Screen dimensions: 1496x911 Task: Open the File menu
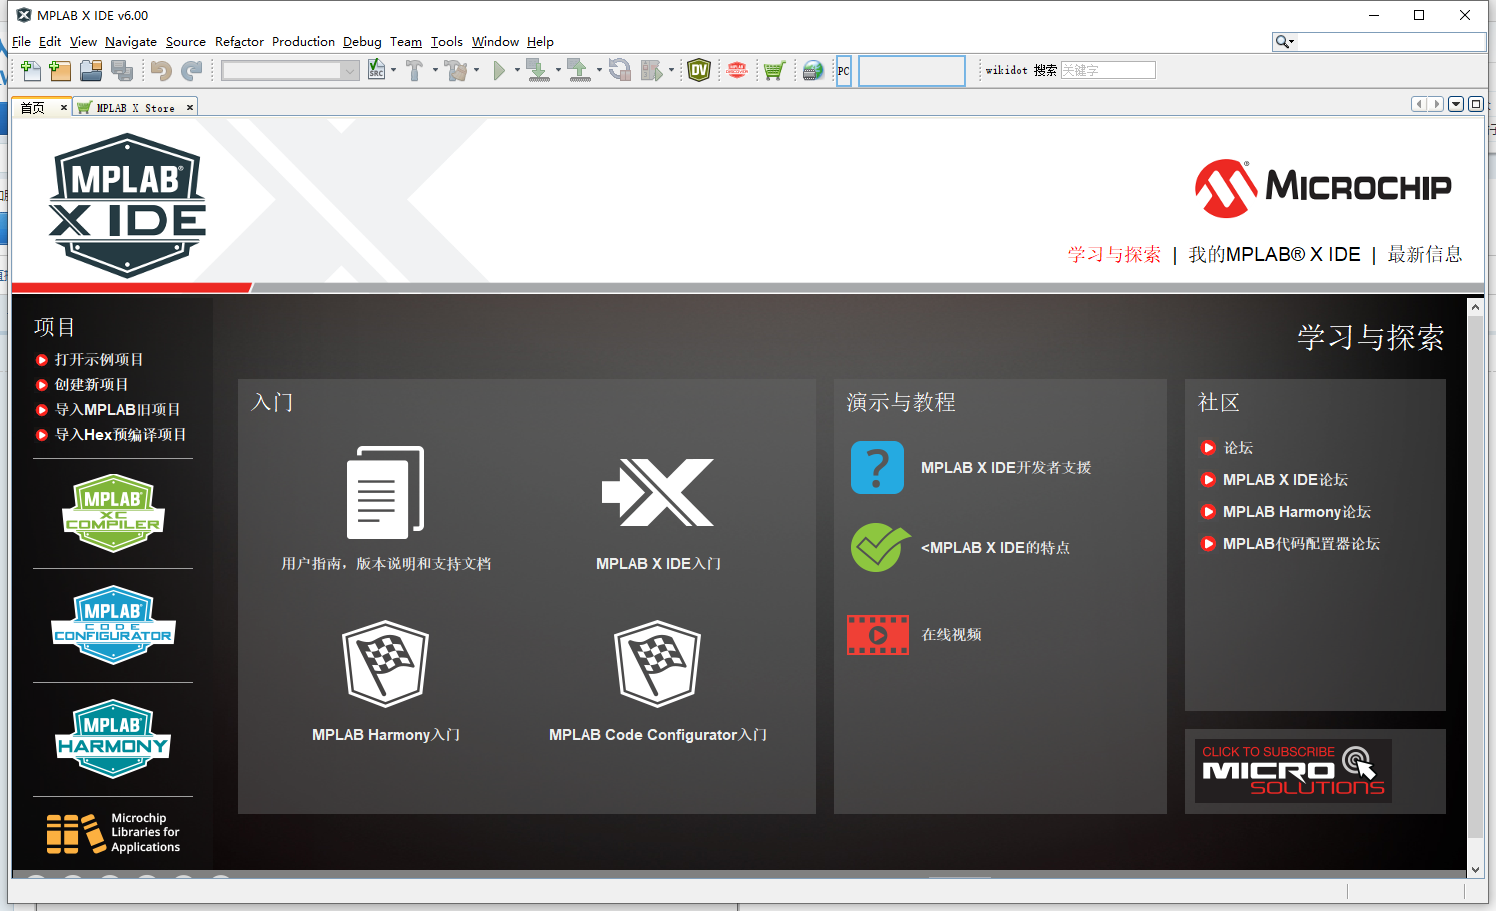(21, 42)
